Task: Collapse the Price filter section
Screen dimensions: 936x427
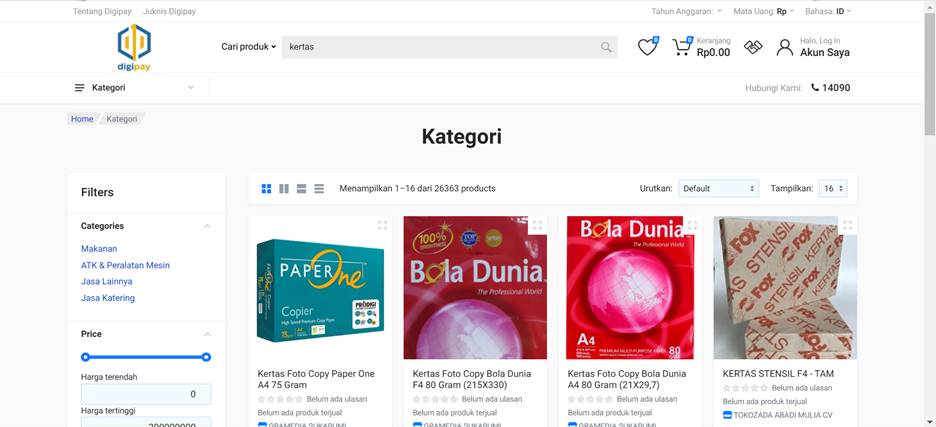Action: pos(207,334)
